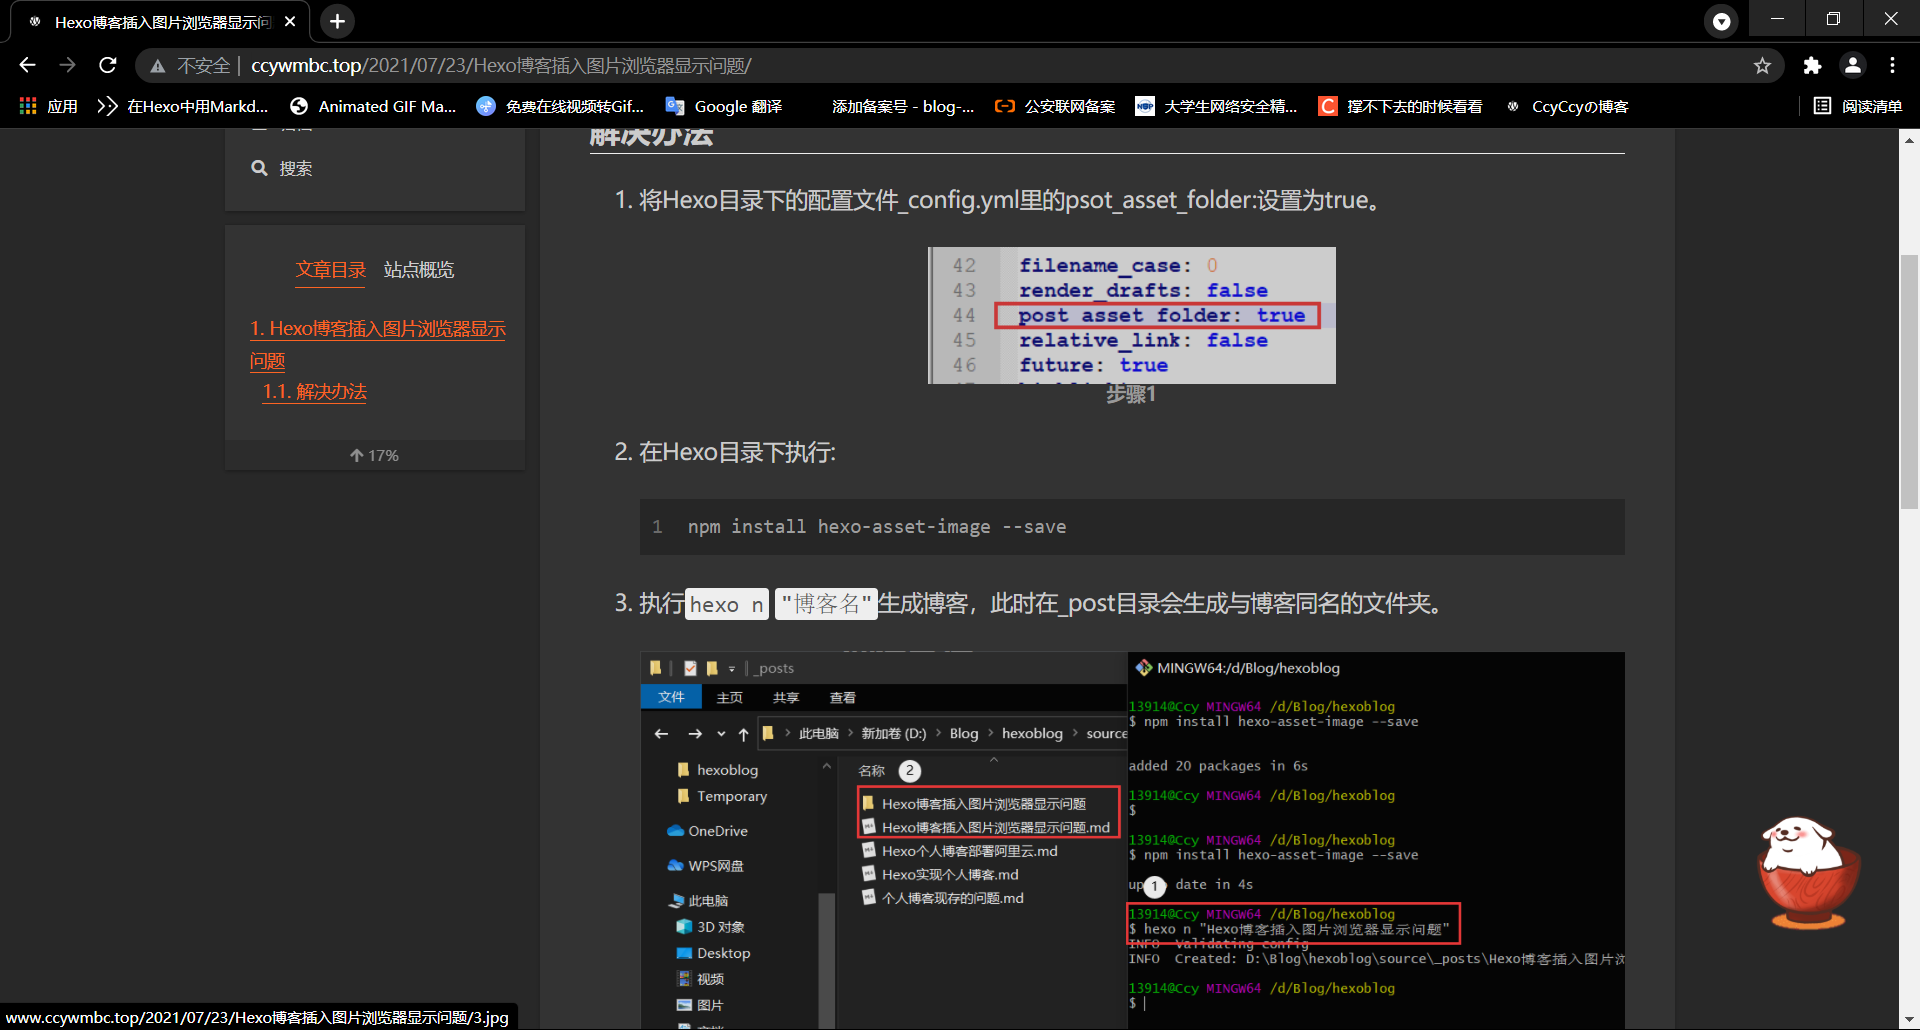Go forward to the next page
The height and width of the screenshot is (1030, 1920).
(67, 65)
